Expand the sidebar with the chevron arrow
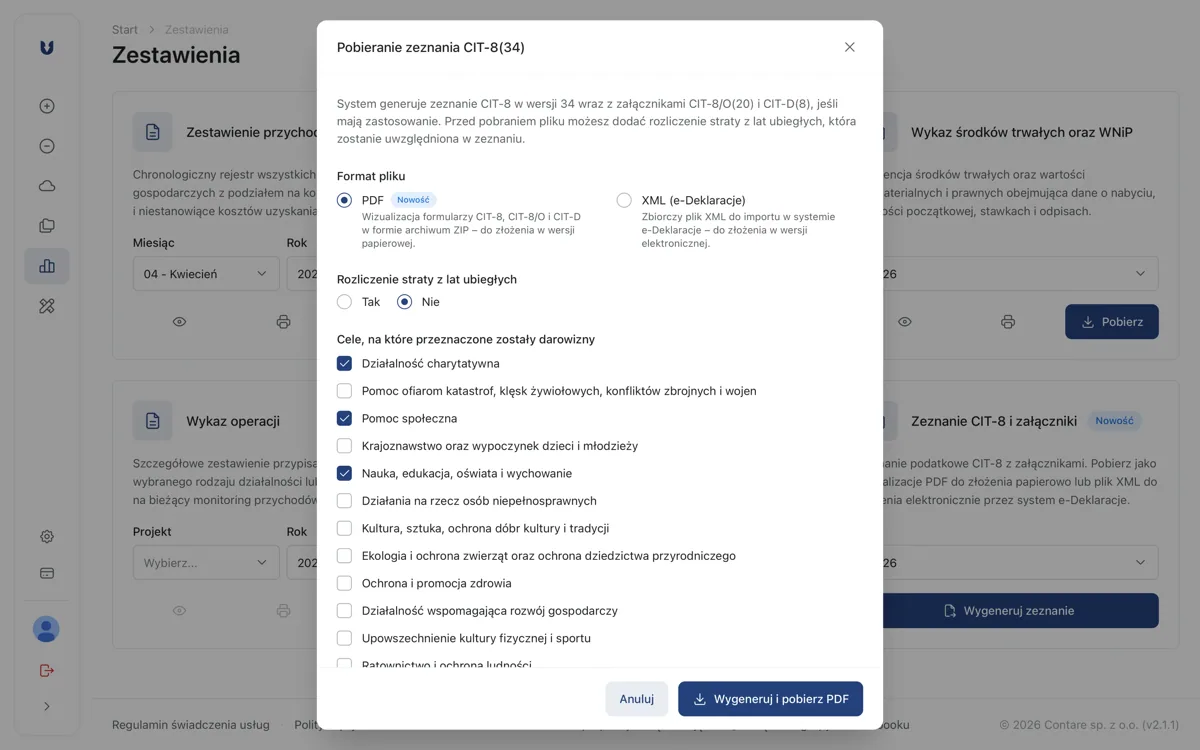This screenshot has width=1200, height=750. click(x=47, y=707)
